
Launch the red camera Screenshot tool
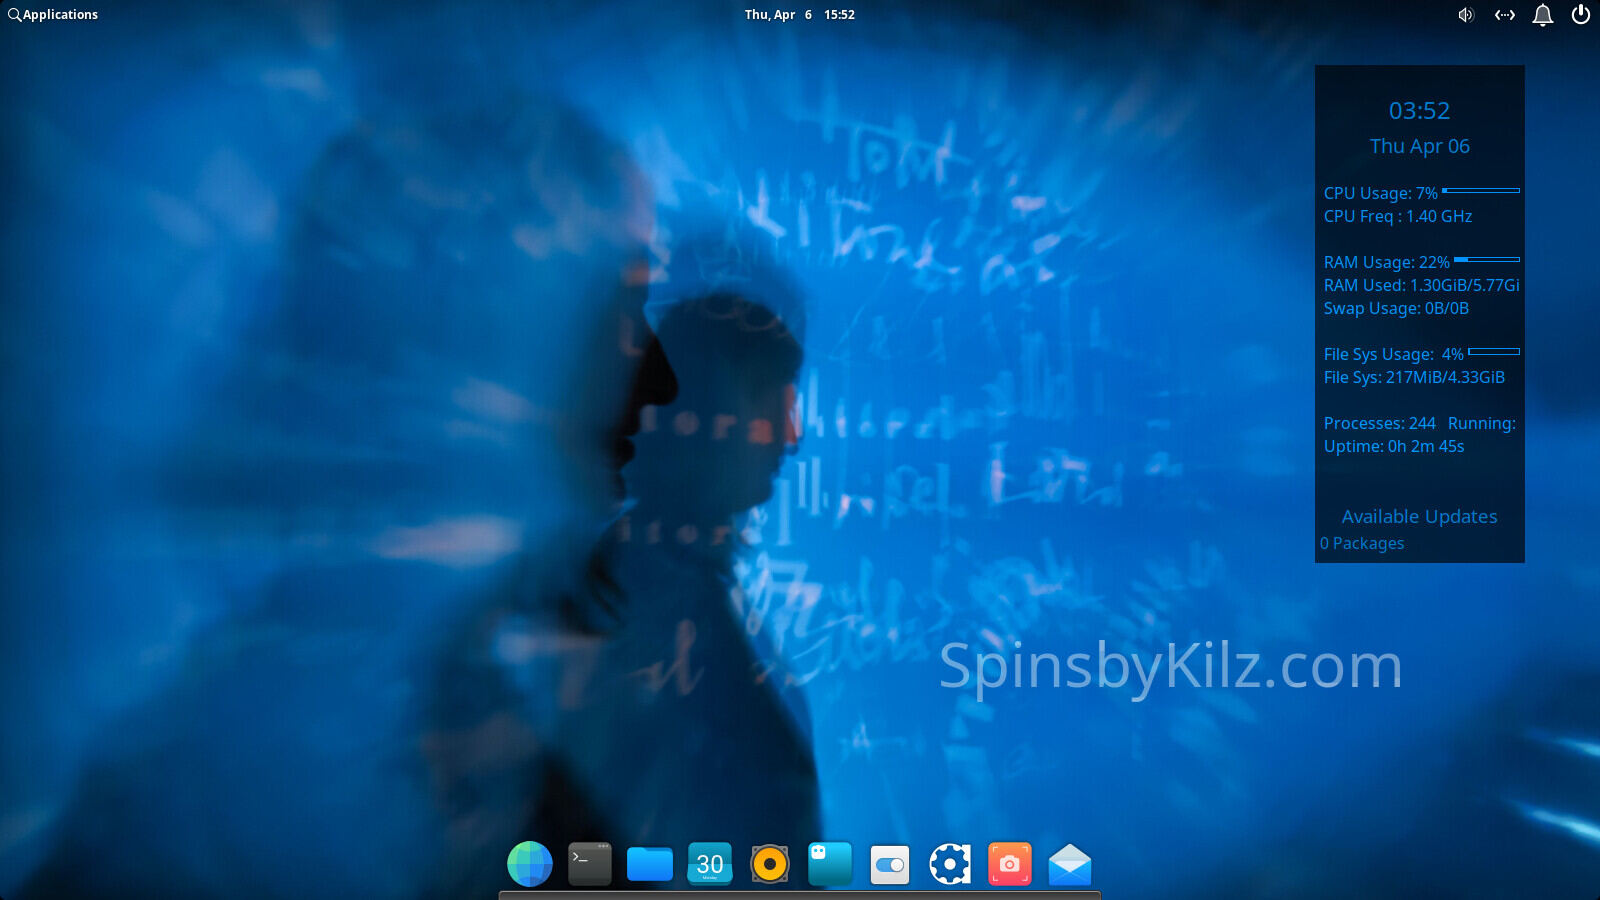(1010, 864)
